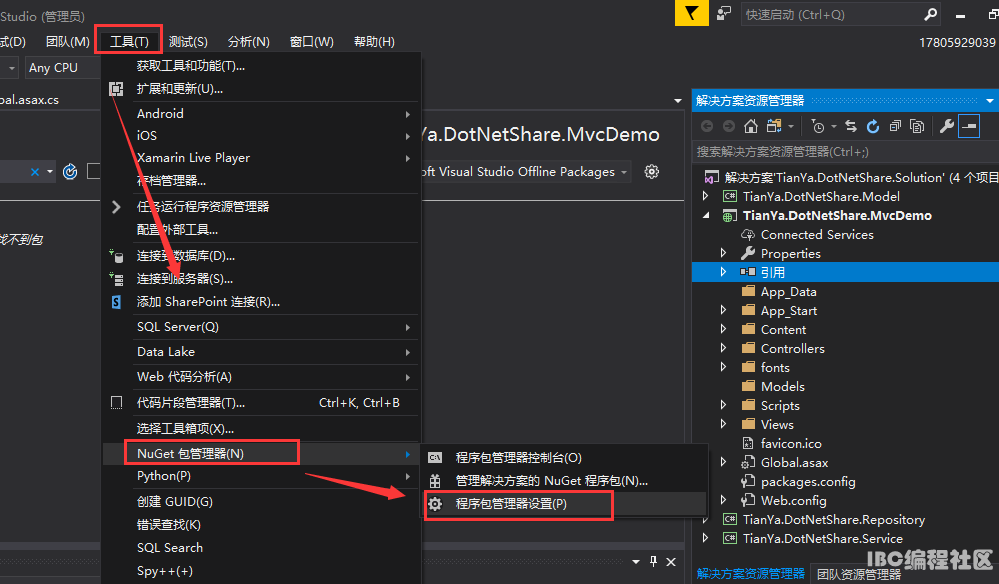This screenshot has height=584, width=999.
Task: Open the 工具(T) menu
Action: click(129, 41)
